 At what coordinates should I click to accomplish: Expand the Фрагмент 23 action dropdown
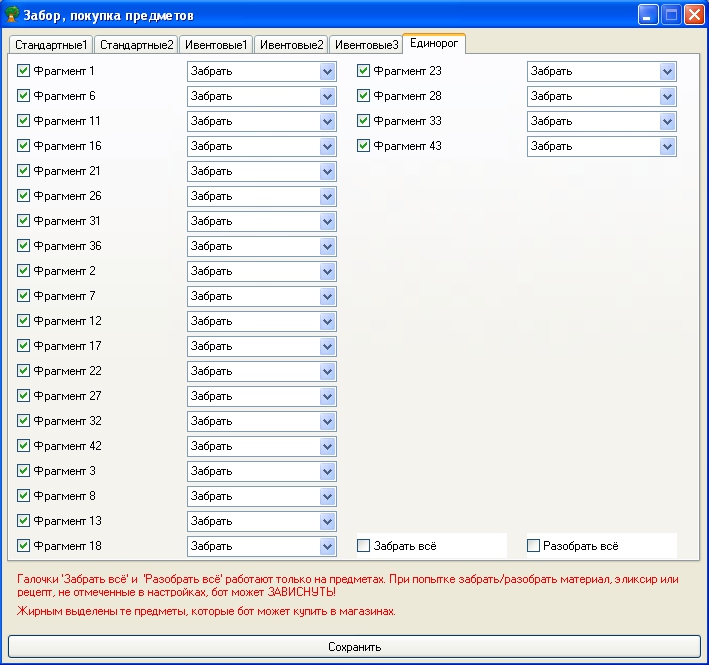(667, 71)
